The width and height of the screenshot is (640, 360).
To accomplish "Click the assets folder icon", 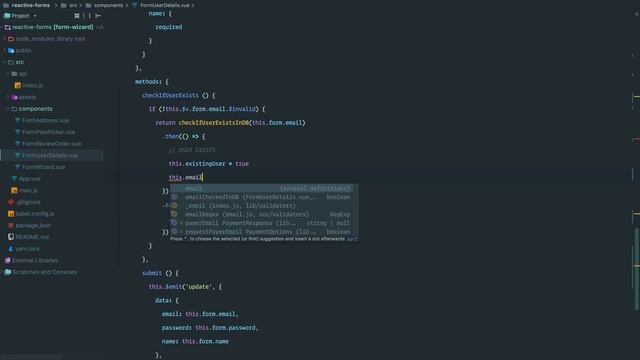I will pos(14,97).
